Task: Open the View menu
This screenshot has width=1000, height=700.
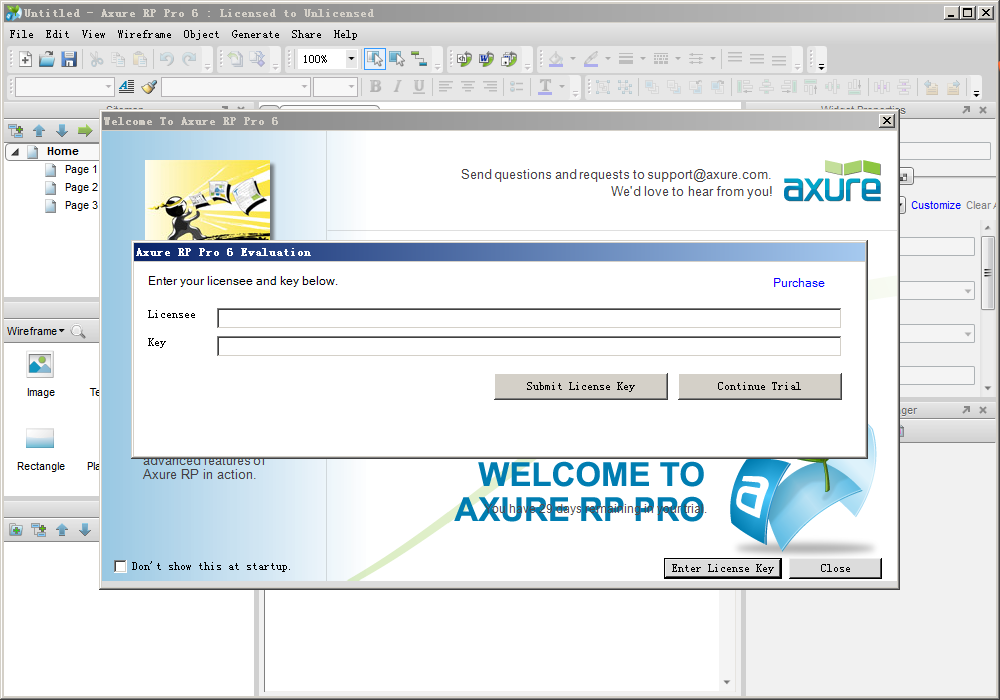Action: (x=94, y=34)
